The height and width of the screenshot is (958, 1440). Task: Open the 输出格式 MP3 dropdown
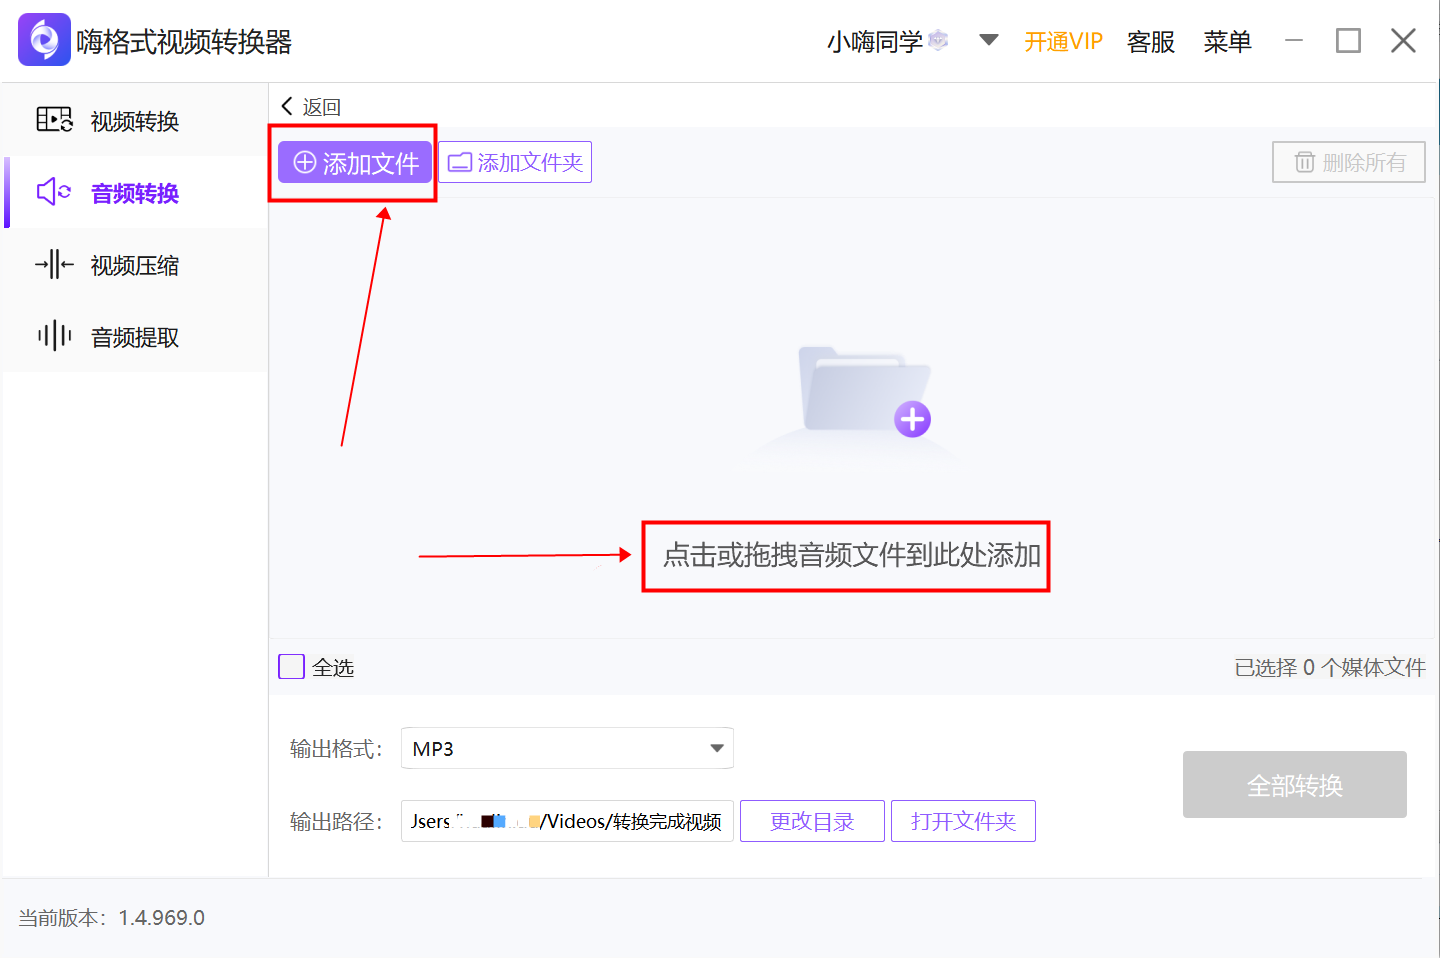(566, 748)
